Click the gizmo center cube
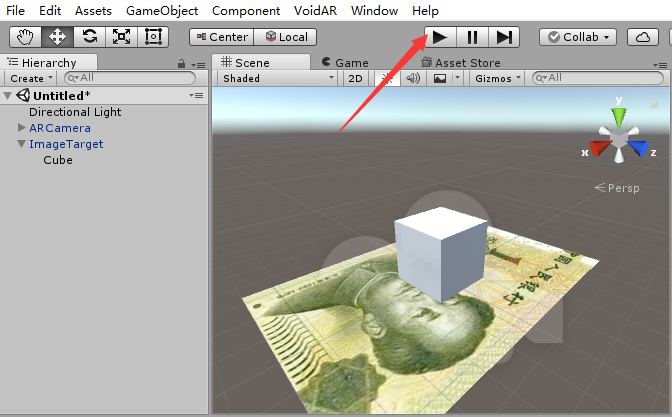The width and height of the screenshot is (672, 417). coord(619,138)
